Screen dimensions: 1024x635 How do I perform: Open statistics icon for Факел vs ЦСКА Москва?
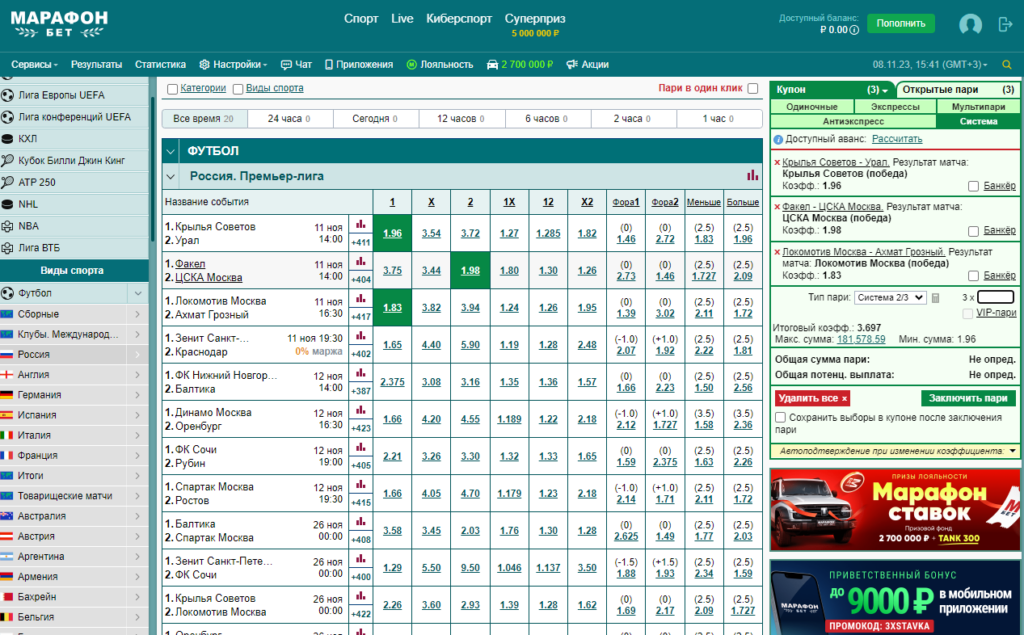pyautogui.click(x=360, y=262)
